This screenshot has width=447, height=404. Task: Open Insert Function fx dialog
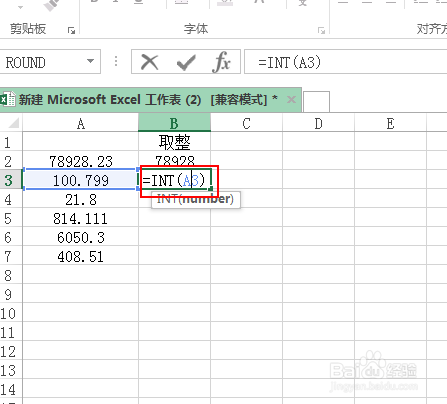[222, 62]
